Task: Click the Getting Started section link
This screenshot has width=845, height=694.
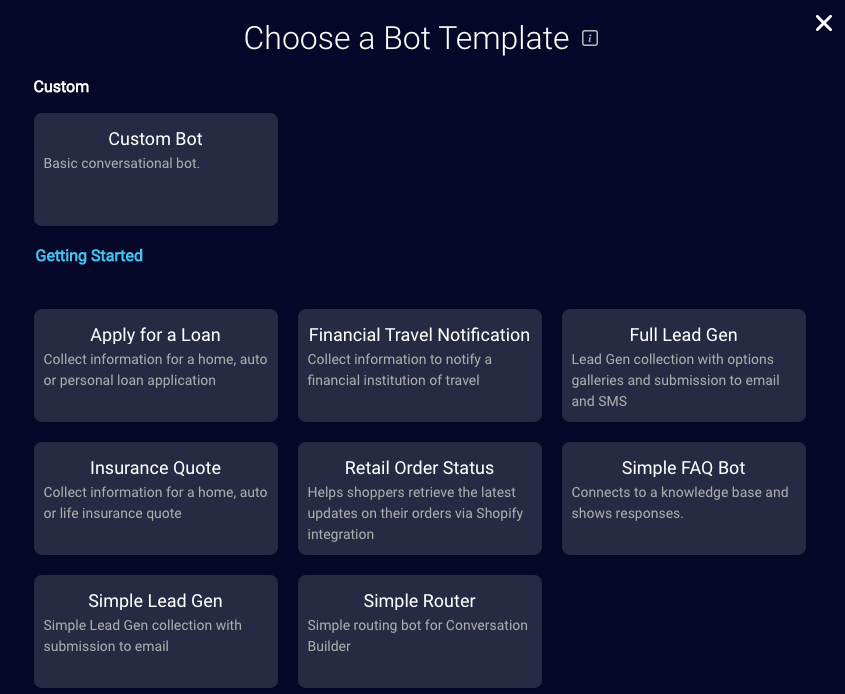Action: (x=89, y=255)
